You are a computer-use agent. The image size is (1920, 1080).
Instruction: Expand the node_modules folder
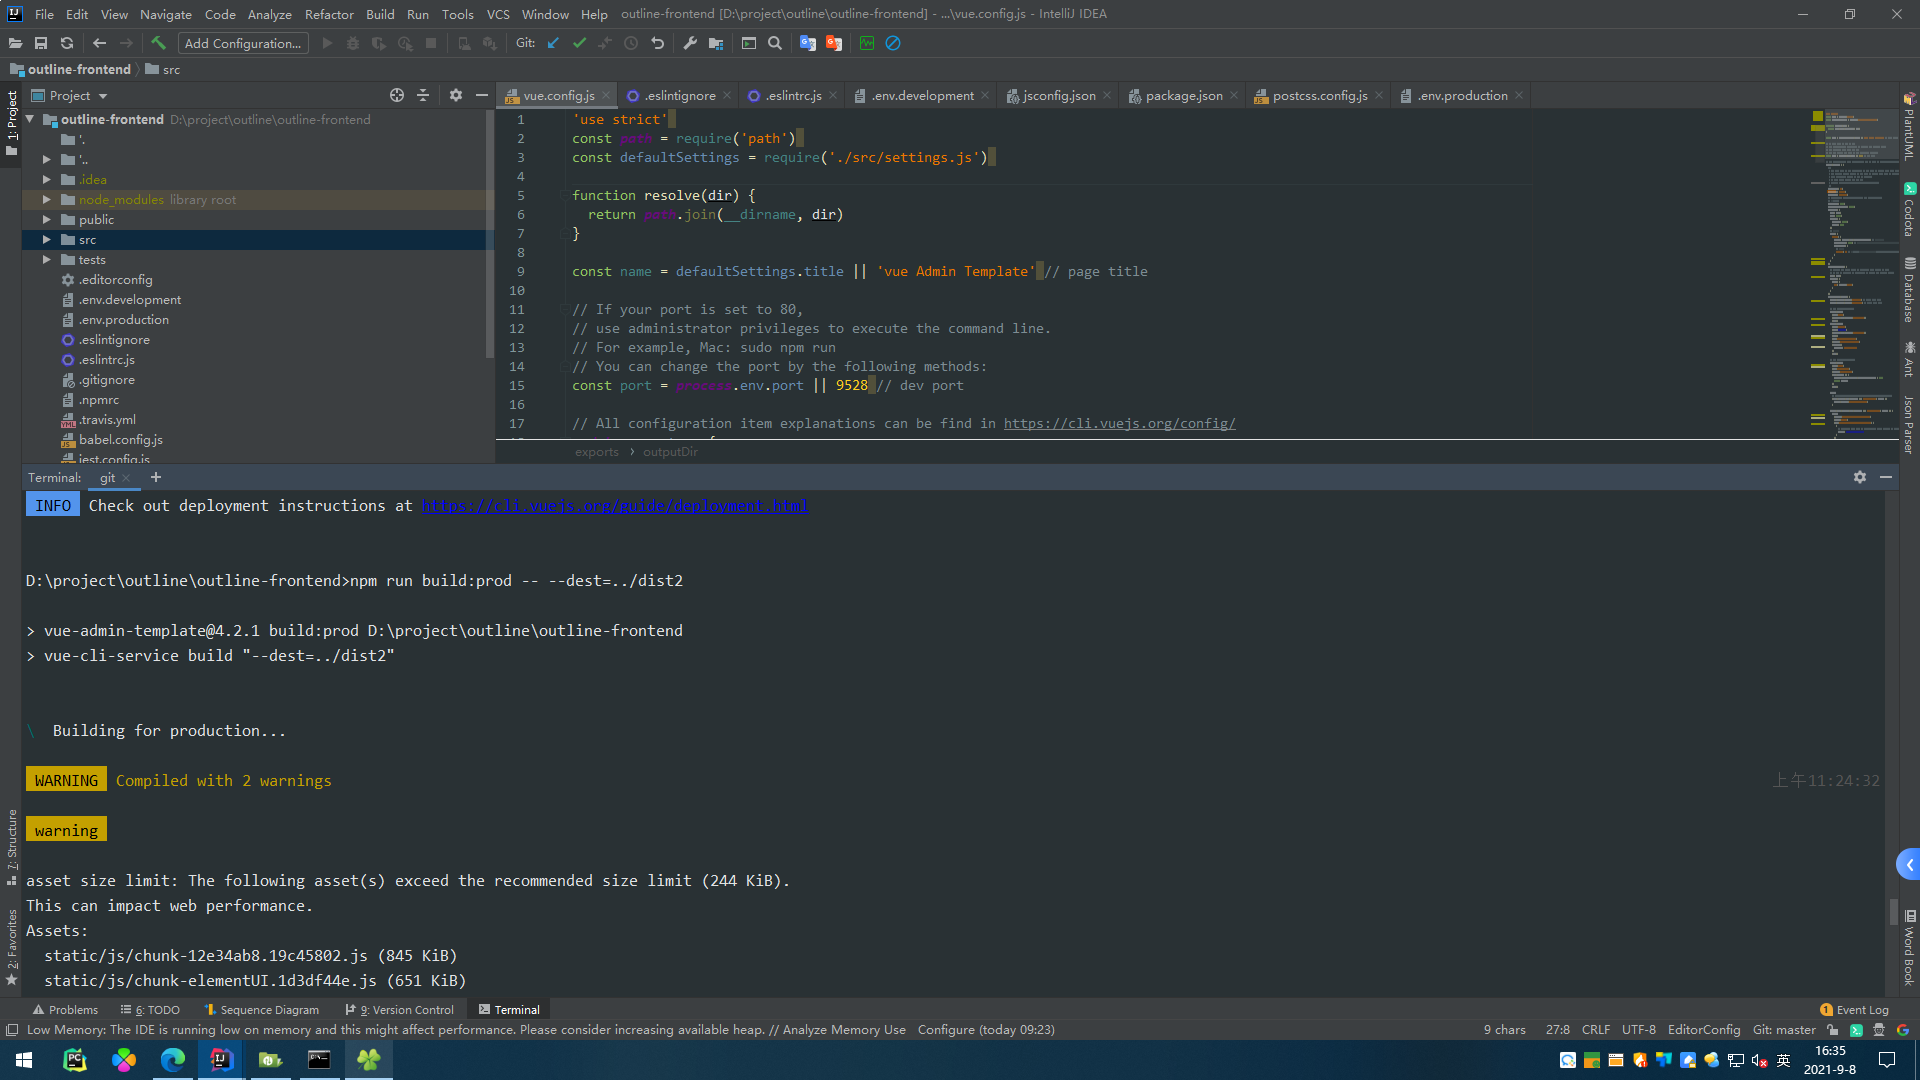(46, 200)
